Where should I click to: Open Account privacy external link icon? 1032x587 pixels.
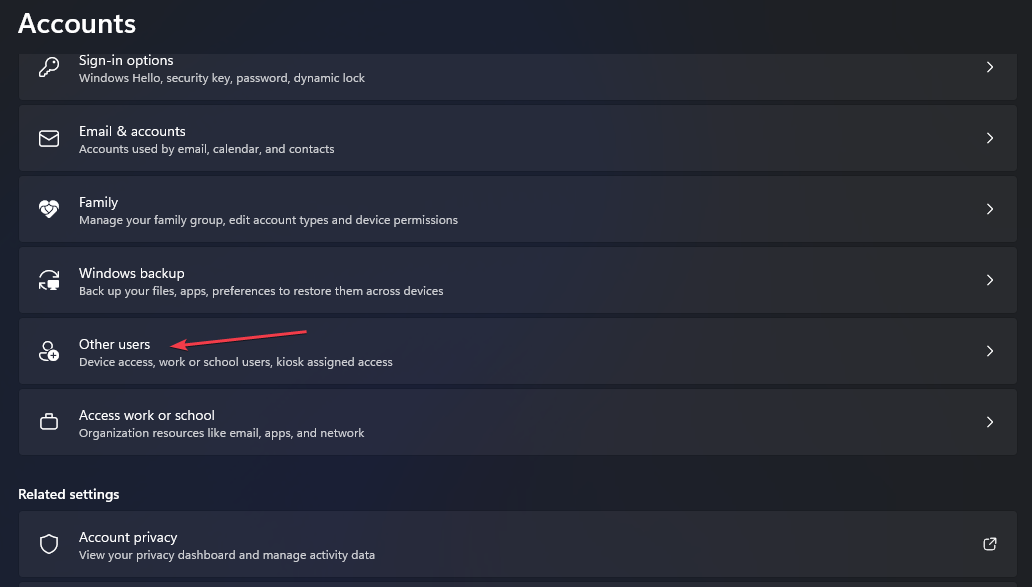(x=989, y=544)
